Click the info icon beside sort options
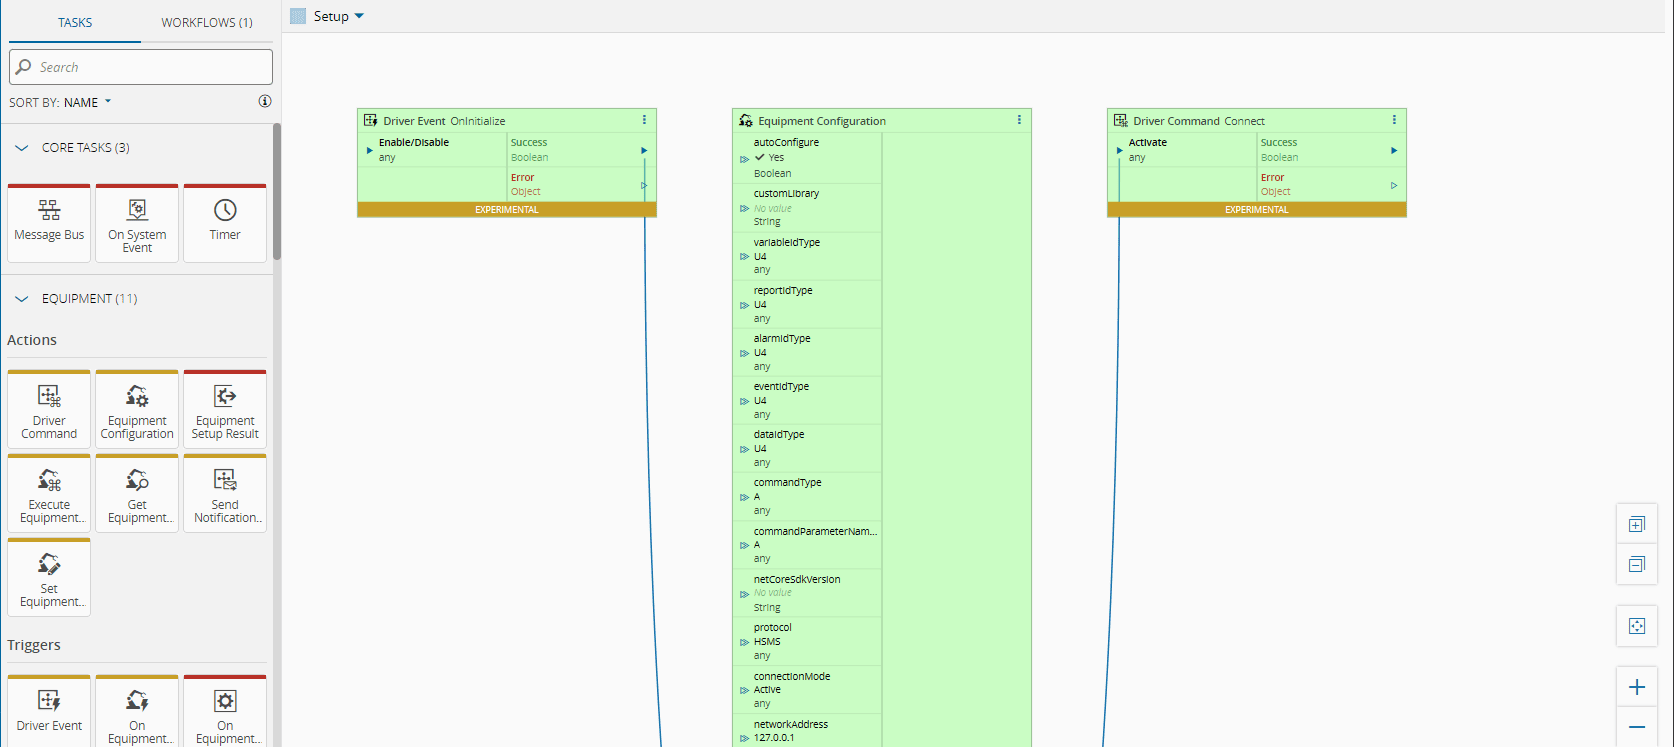This screenshot has width=1674, height=747. coord(265,101)
